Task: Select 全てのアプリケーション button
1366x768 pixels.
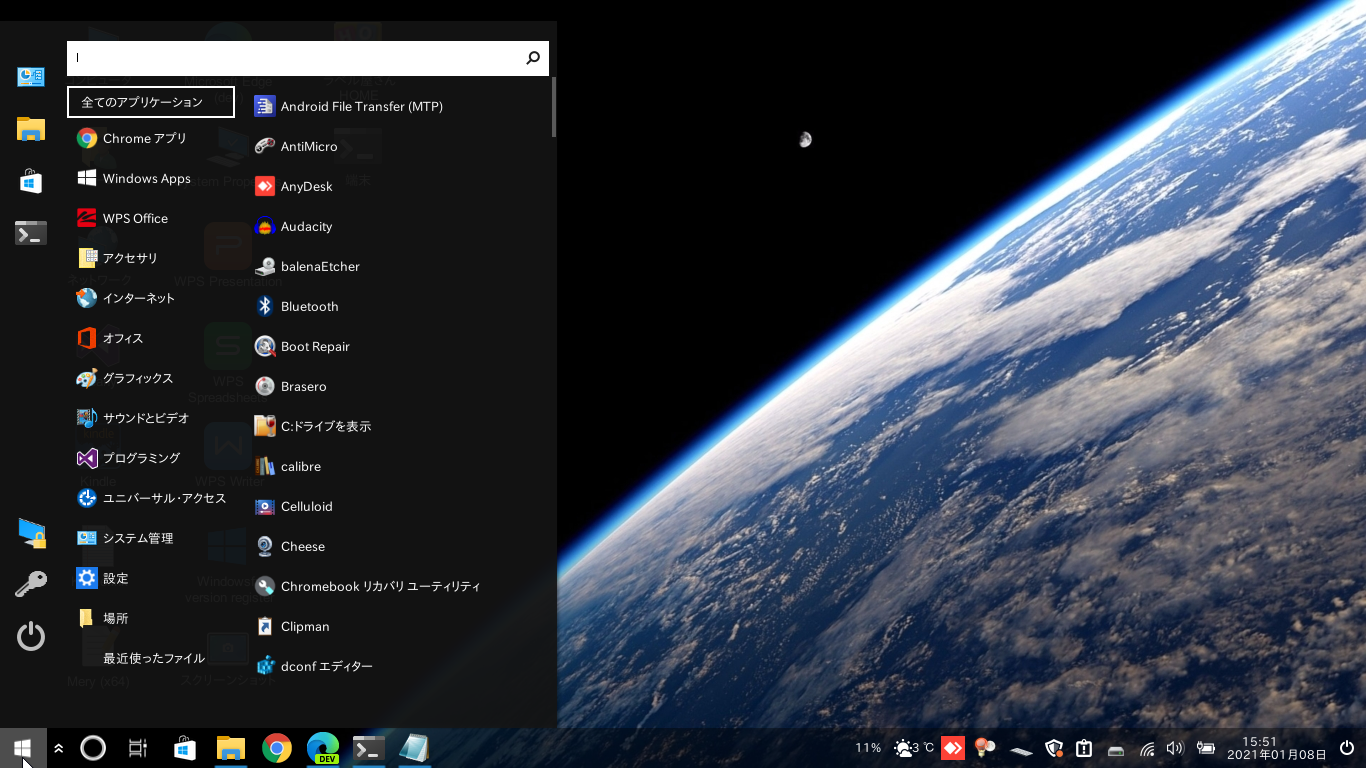Action: (x=151, y=102)
